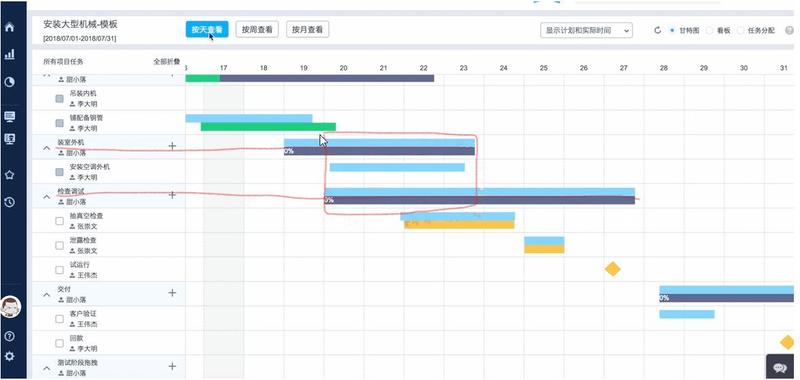
Task: Toggle the 吊装内机 task checkbox
Action: tap(60, 98)
